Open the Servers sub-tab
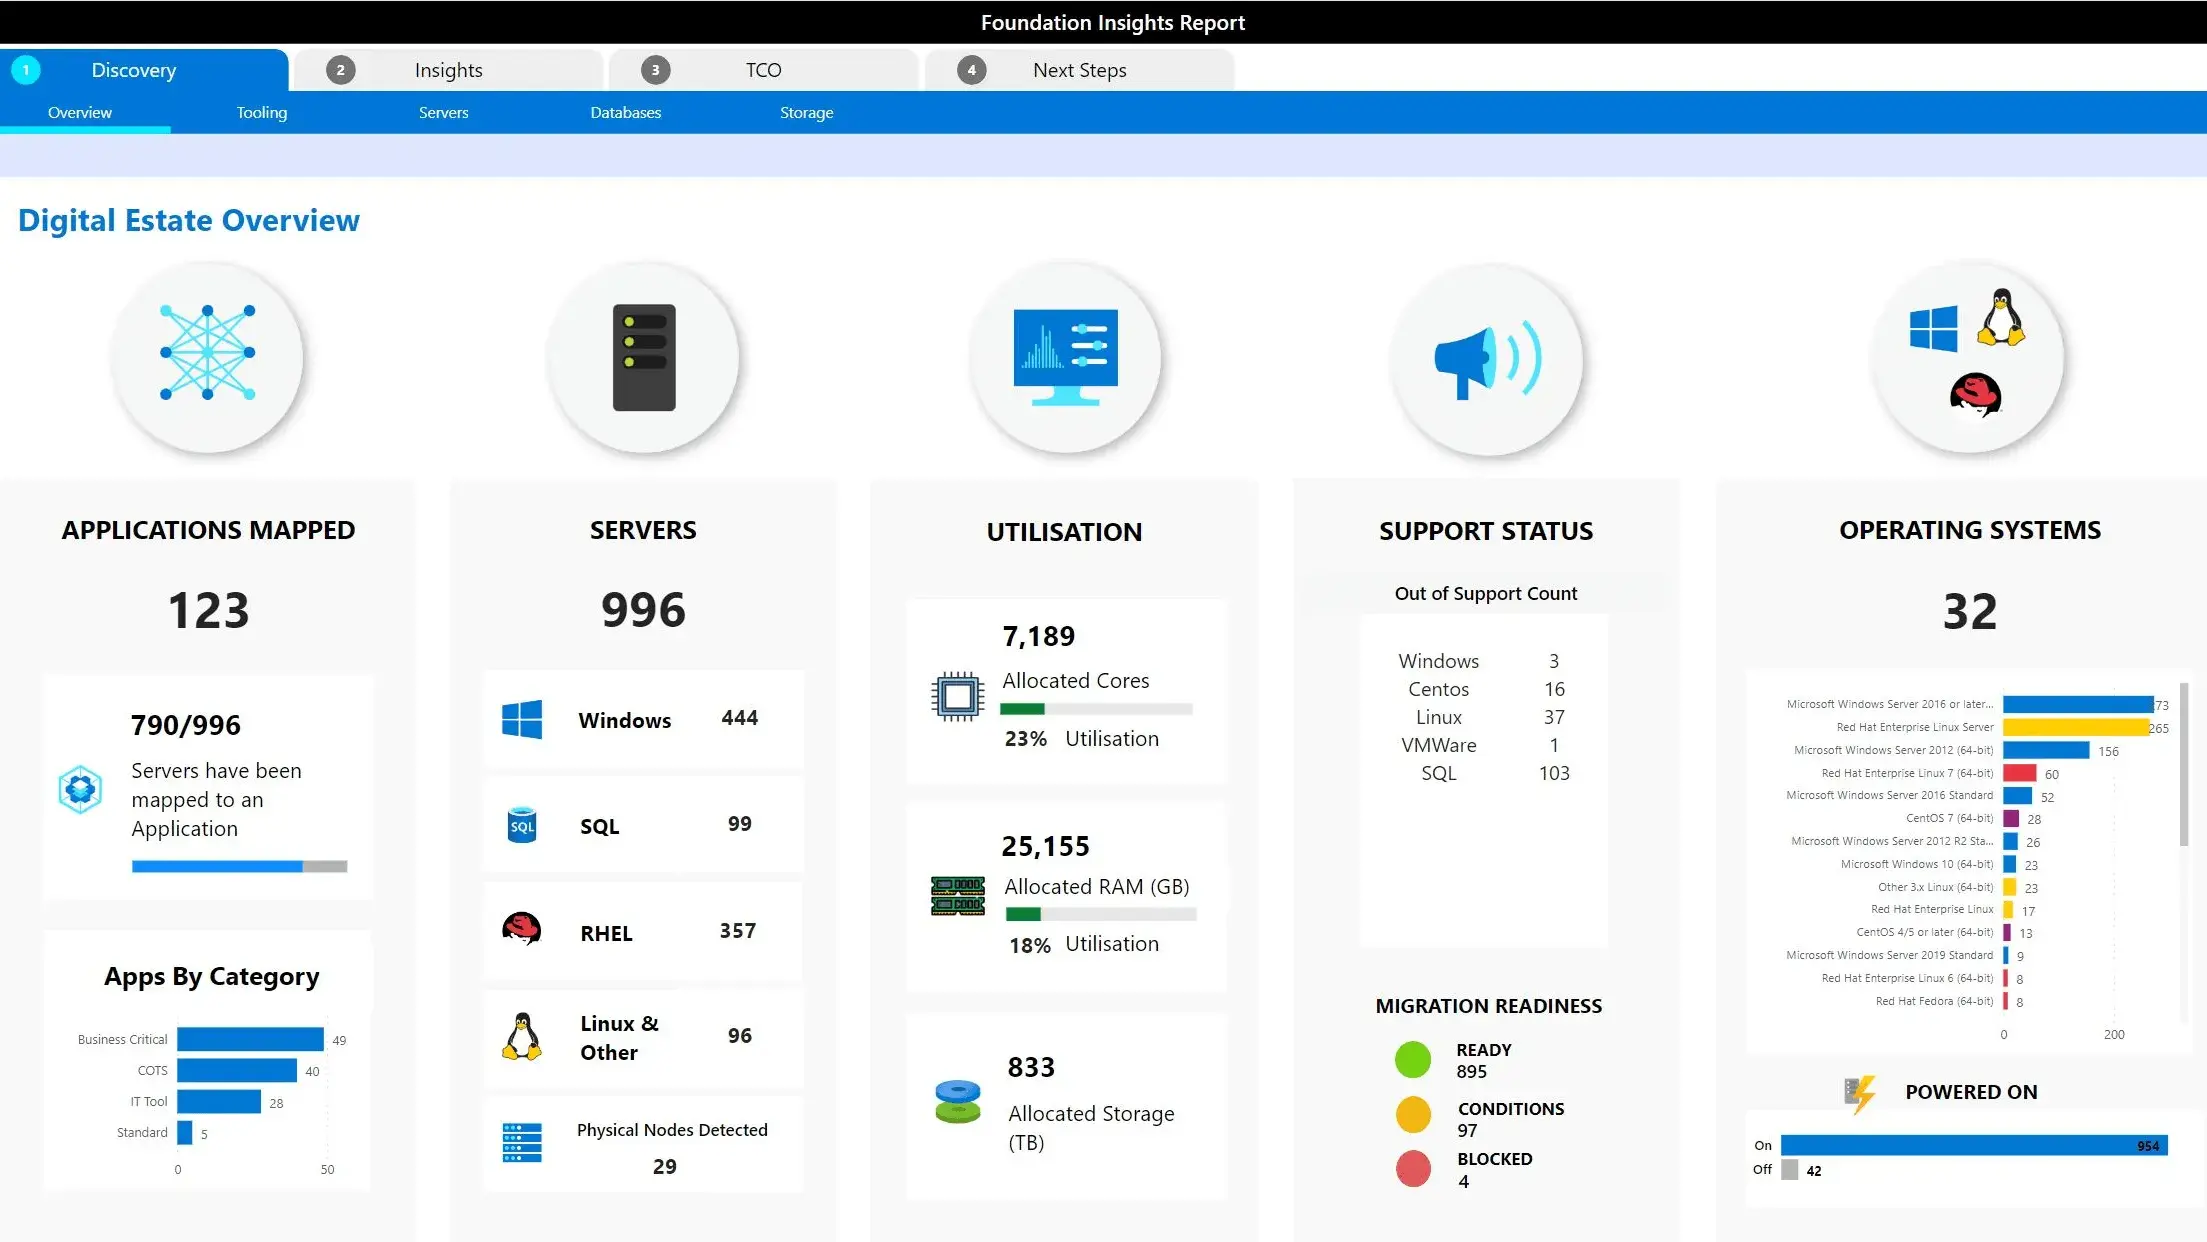The width and height of the screenshot is (2207, 1242). (x=443, y=112)
